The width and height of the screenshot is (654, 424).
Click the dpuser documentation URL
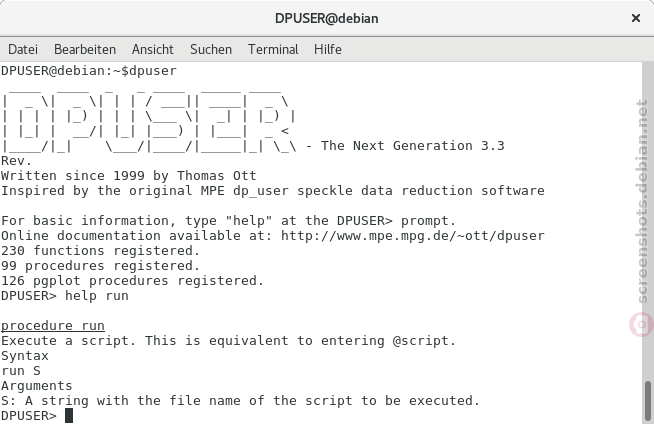coord(413,236)
